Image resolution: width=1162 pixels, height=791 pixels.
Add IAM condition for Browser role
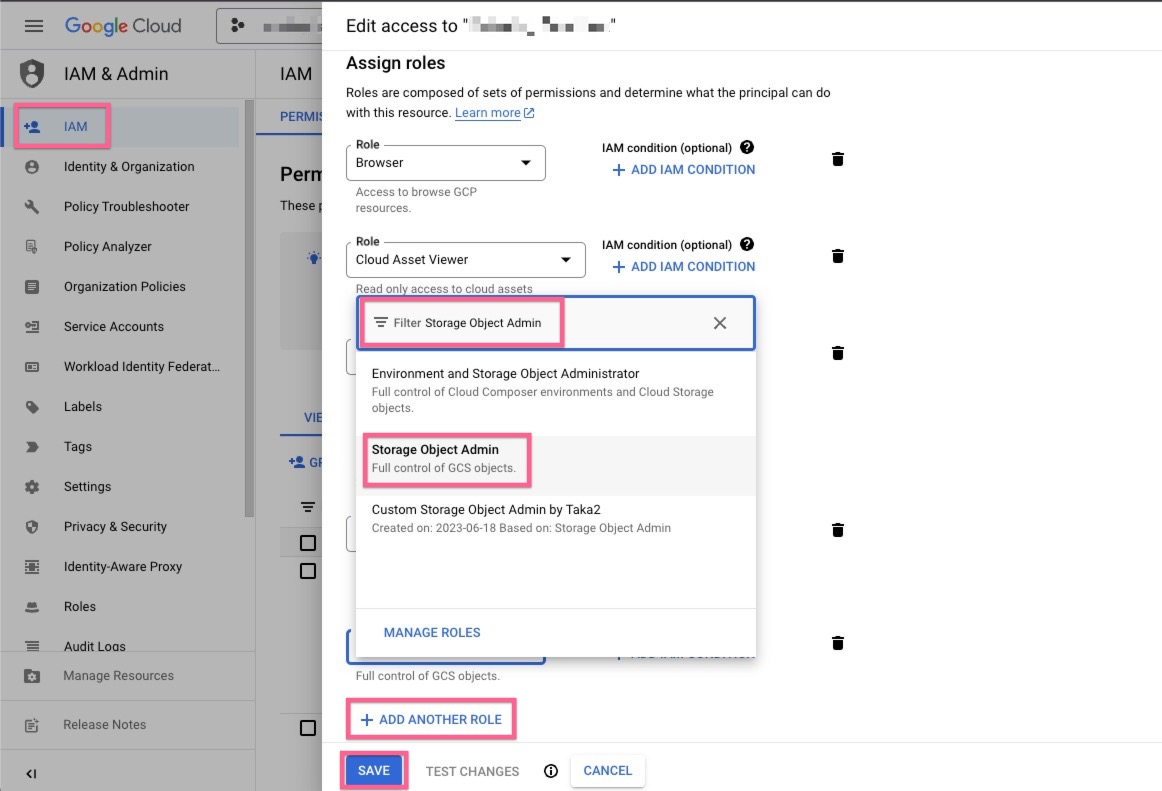pos(684,170)
